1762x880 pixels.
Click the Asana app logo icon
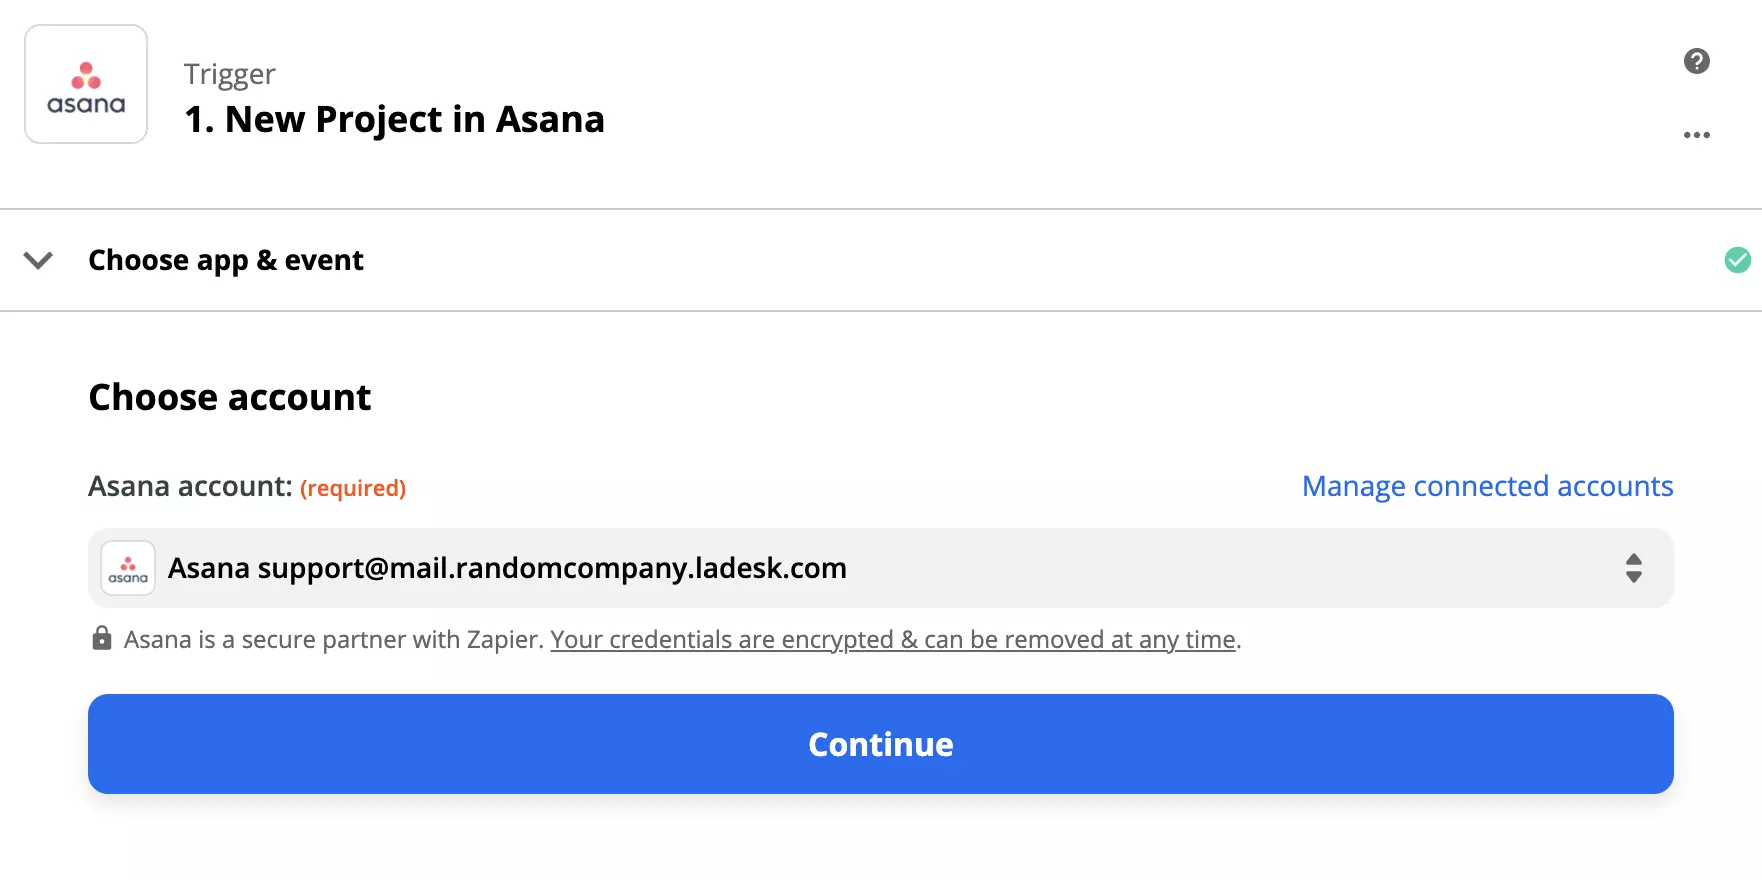coord(85,84)
